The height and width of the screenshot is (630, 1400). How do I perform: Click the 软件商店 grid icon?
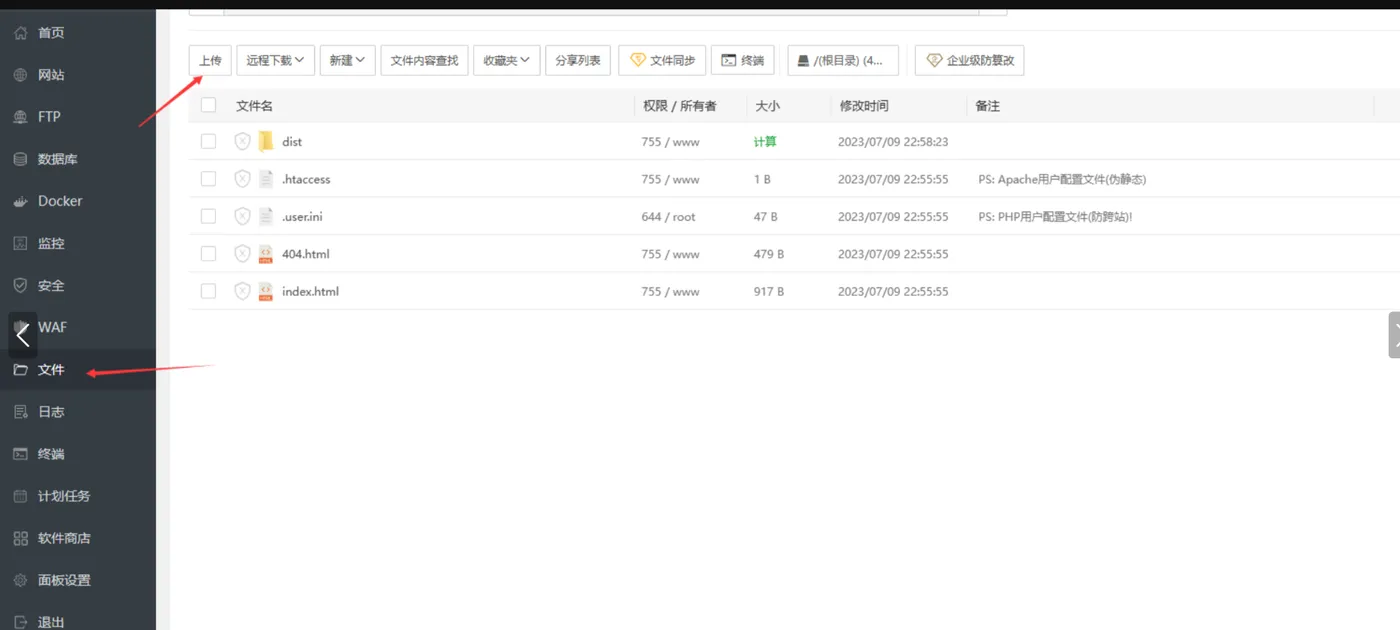[x=21, y=538]
